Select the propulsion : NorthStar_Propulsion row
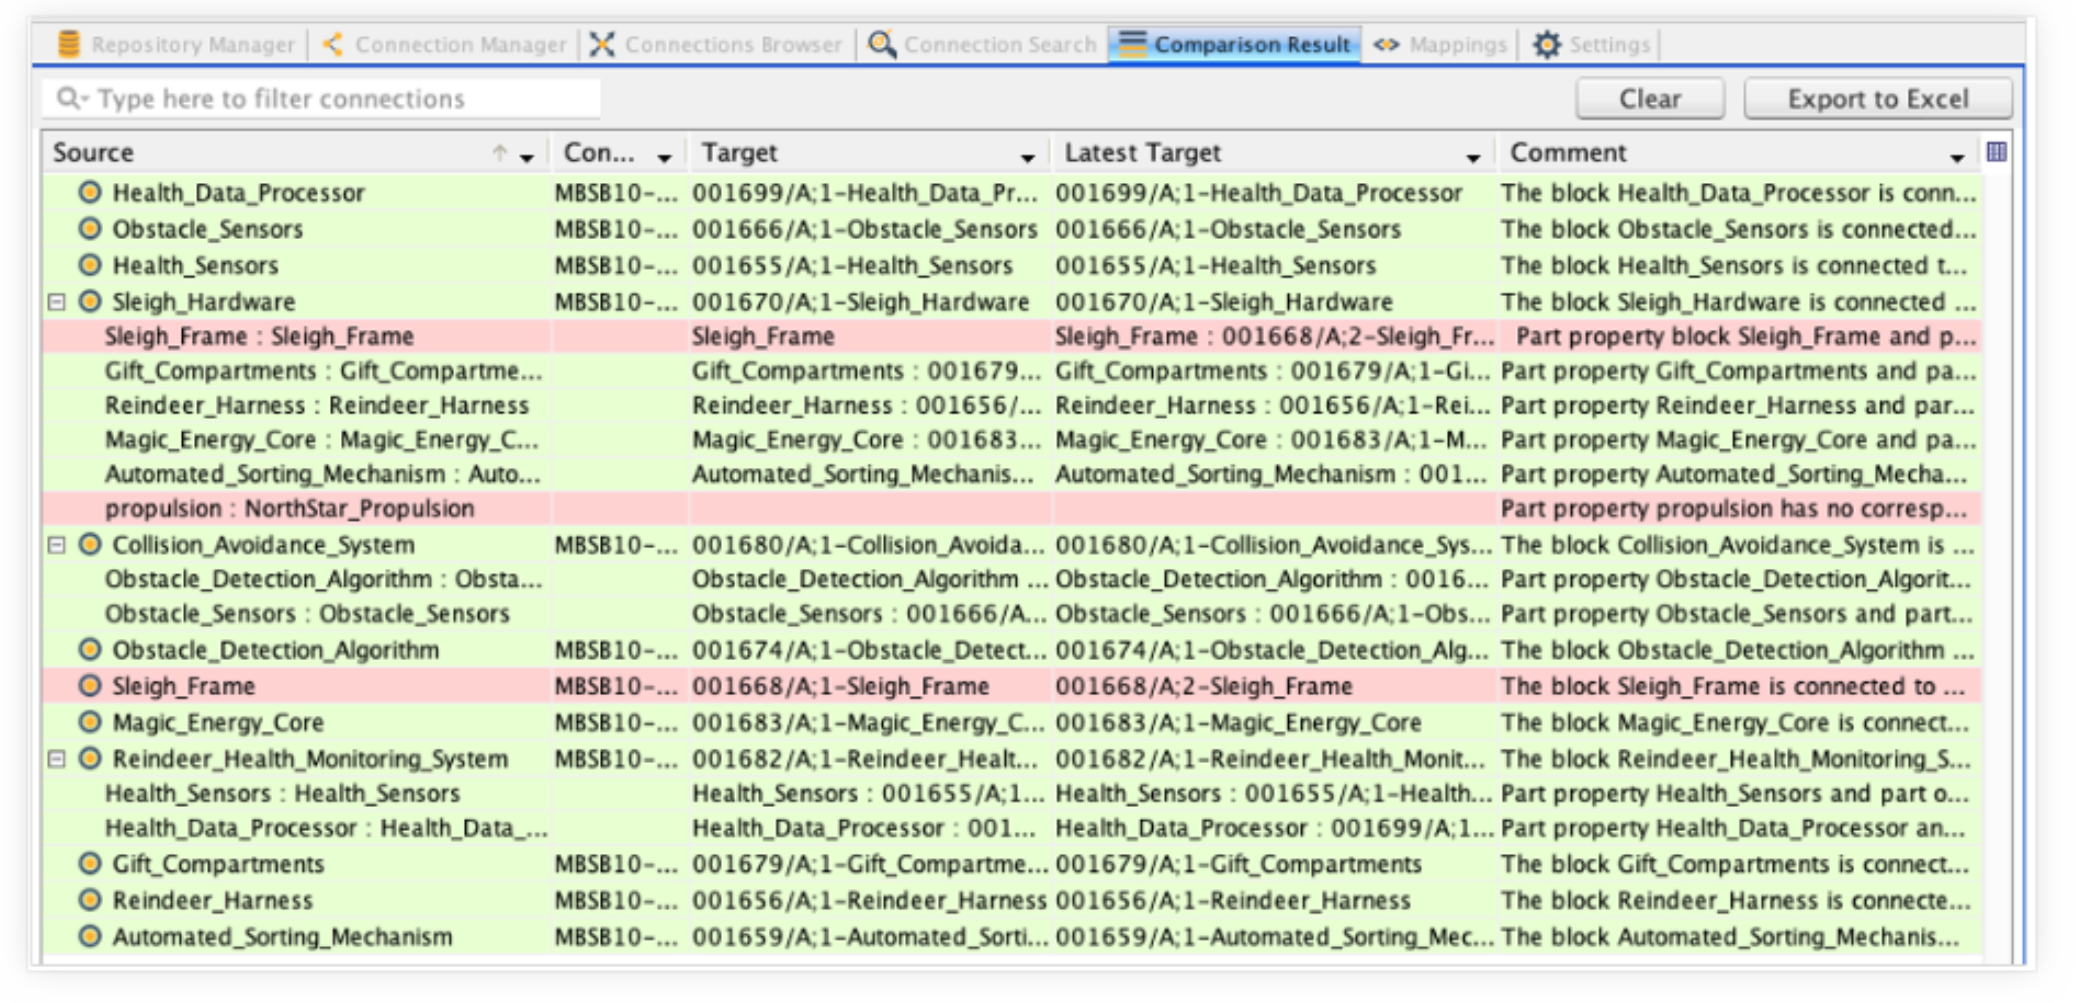 click(290, 508)
